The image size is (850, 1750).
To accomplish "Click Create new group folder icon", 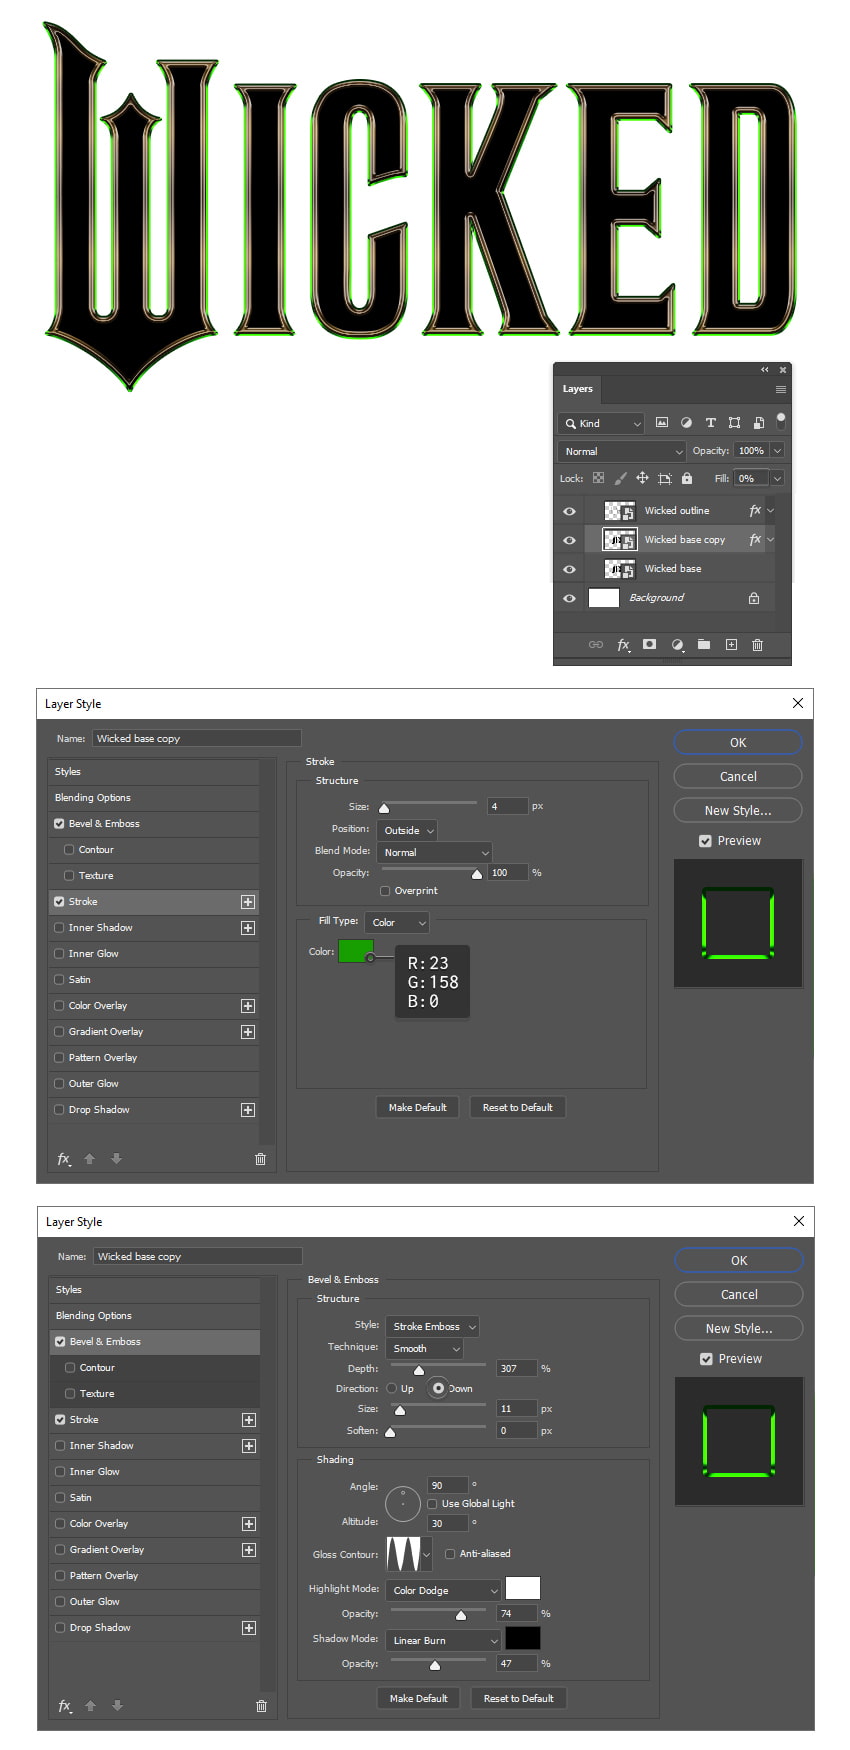I will (x=703, y=645).
